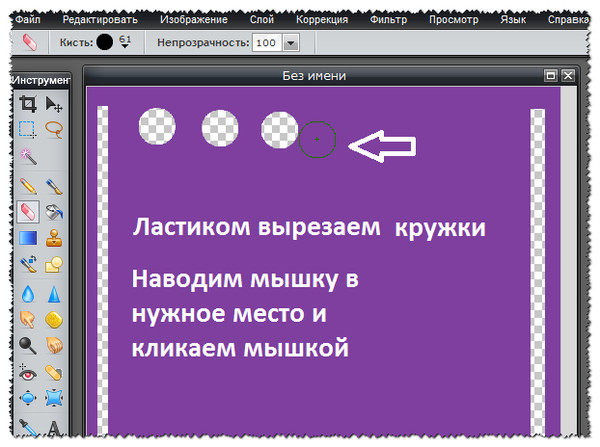This screenshot has width=600, height=447.
Task: Select the rectangular Marquee tool
Action: (x=28, y=129)
